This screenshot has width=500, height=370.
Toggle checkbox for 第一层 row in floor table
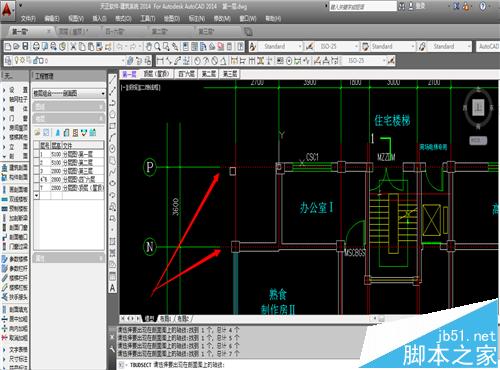36,154
